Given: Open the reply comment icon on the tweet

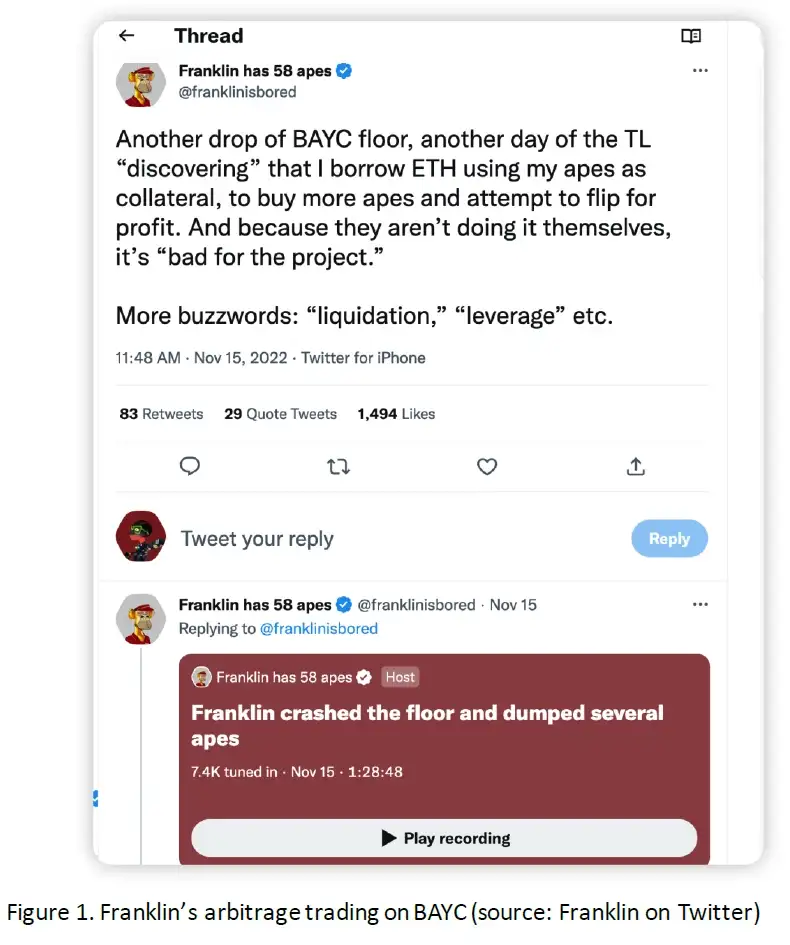Looking at the screenshot, I should tap(190, 466).
